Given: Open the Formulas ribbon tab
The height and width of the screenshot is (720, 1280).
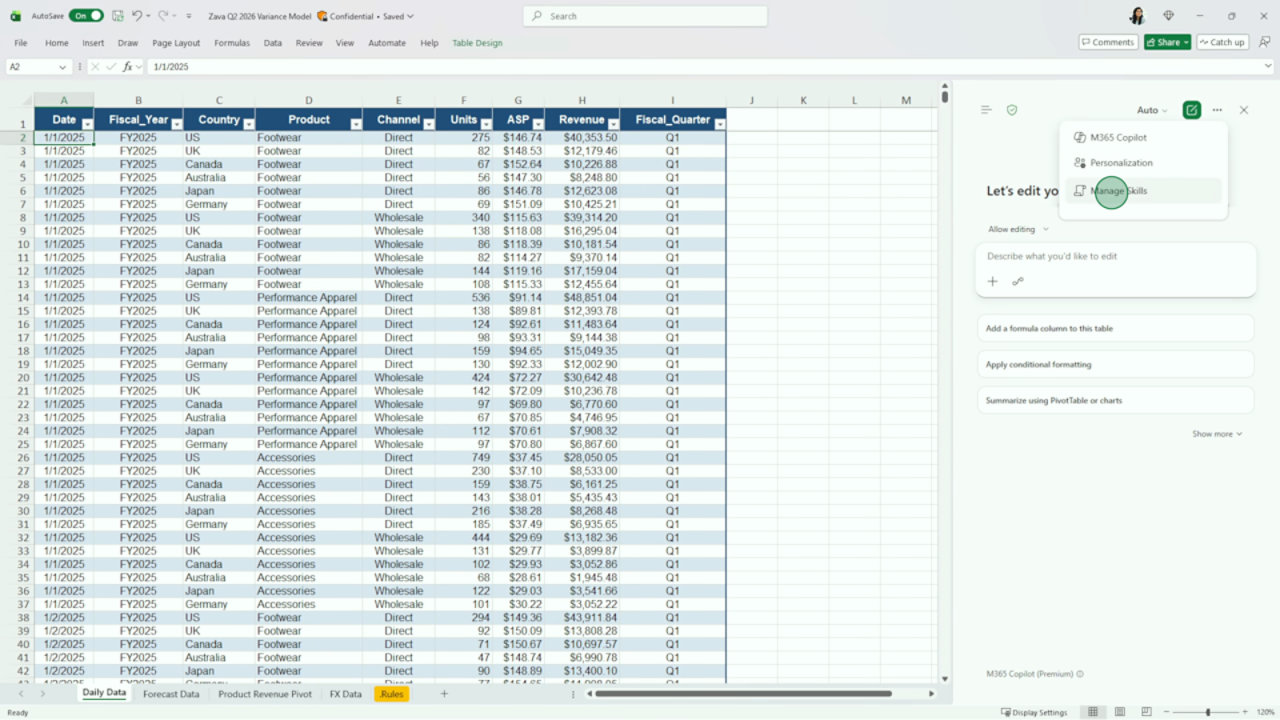Looking at the screenshot, I should pyautogui.click(x=232, y=43).
